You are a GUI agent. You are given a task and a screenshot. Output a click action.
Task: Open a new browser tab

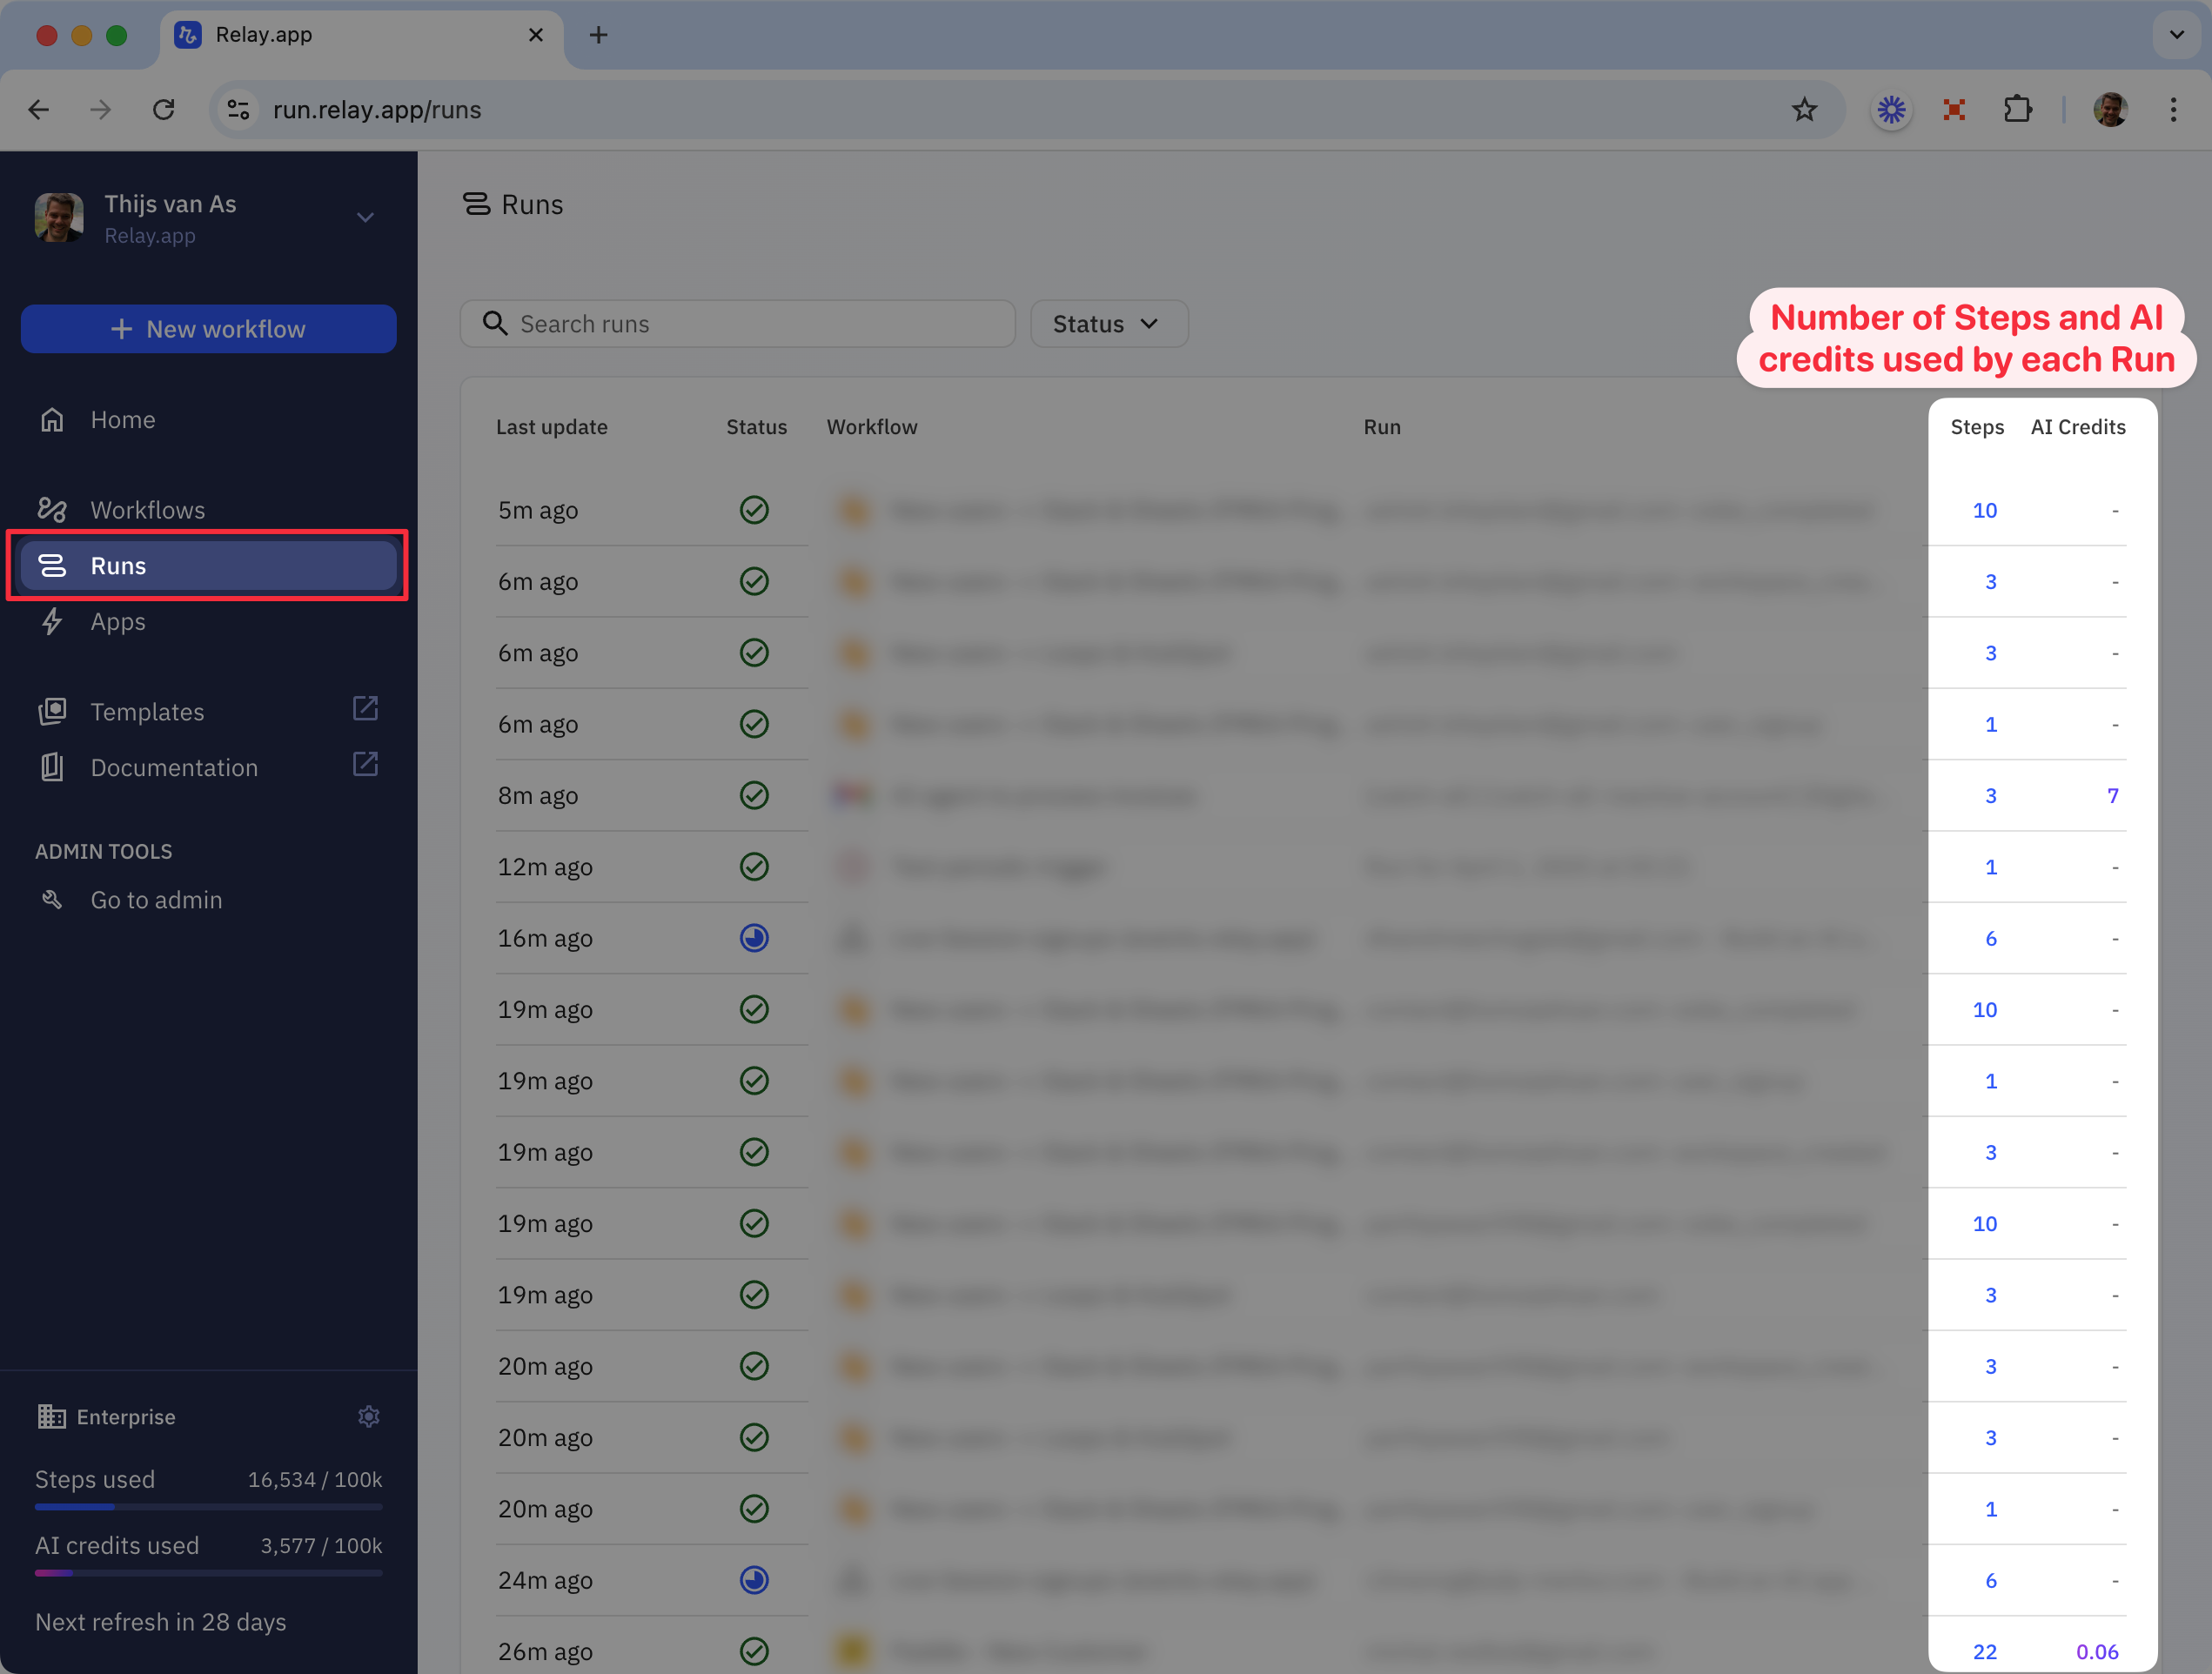point(598,35)
